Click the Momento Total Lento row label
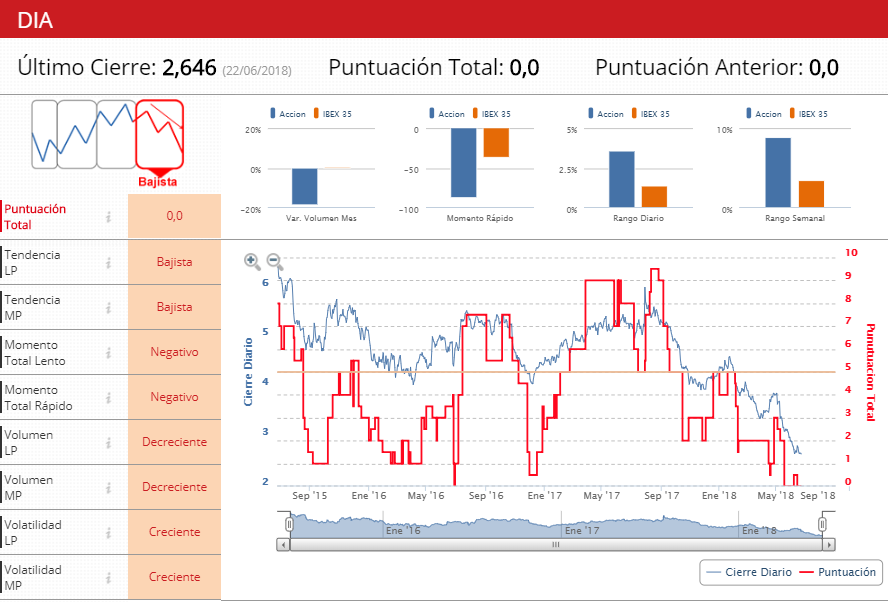The height and width of the screenshot is (602, 888). coord(35,353)
